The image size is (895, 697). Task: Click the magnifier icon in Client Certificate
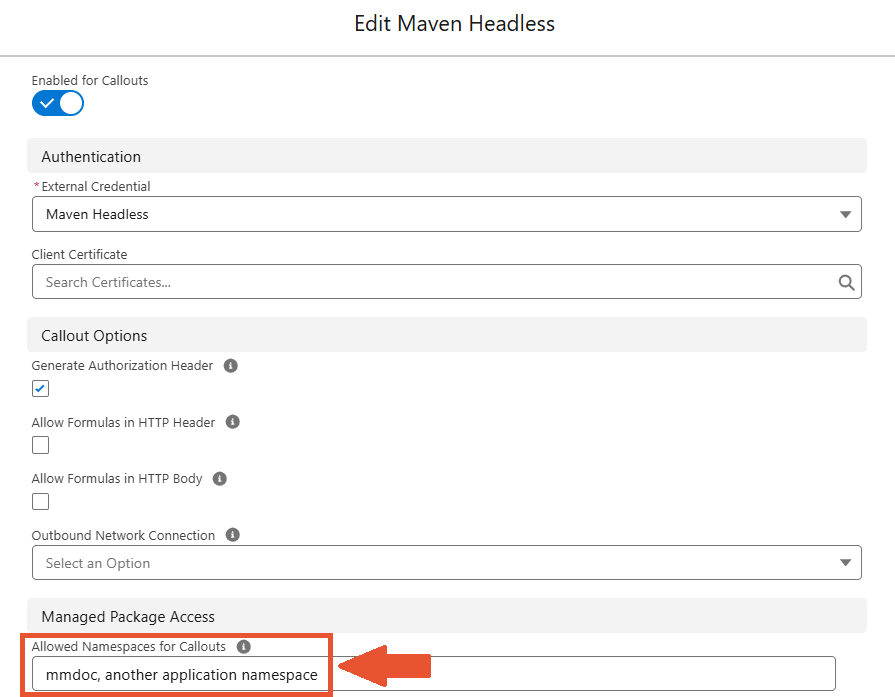click(x=846, y=282)
